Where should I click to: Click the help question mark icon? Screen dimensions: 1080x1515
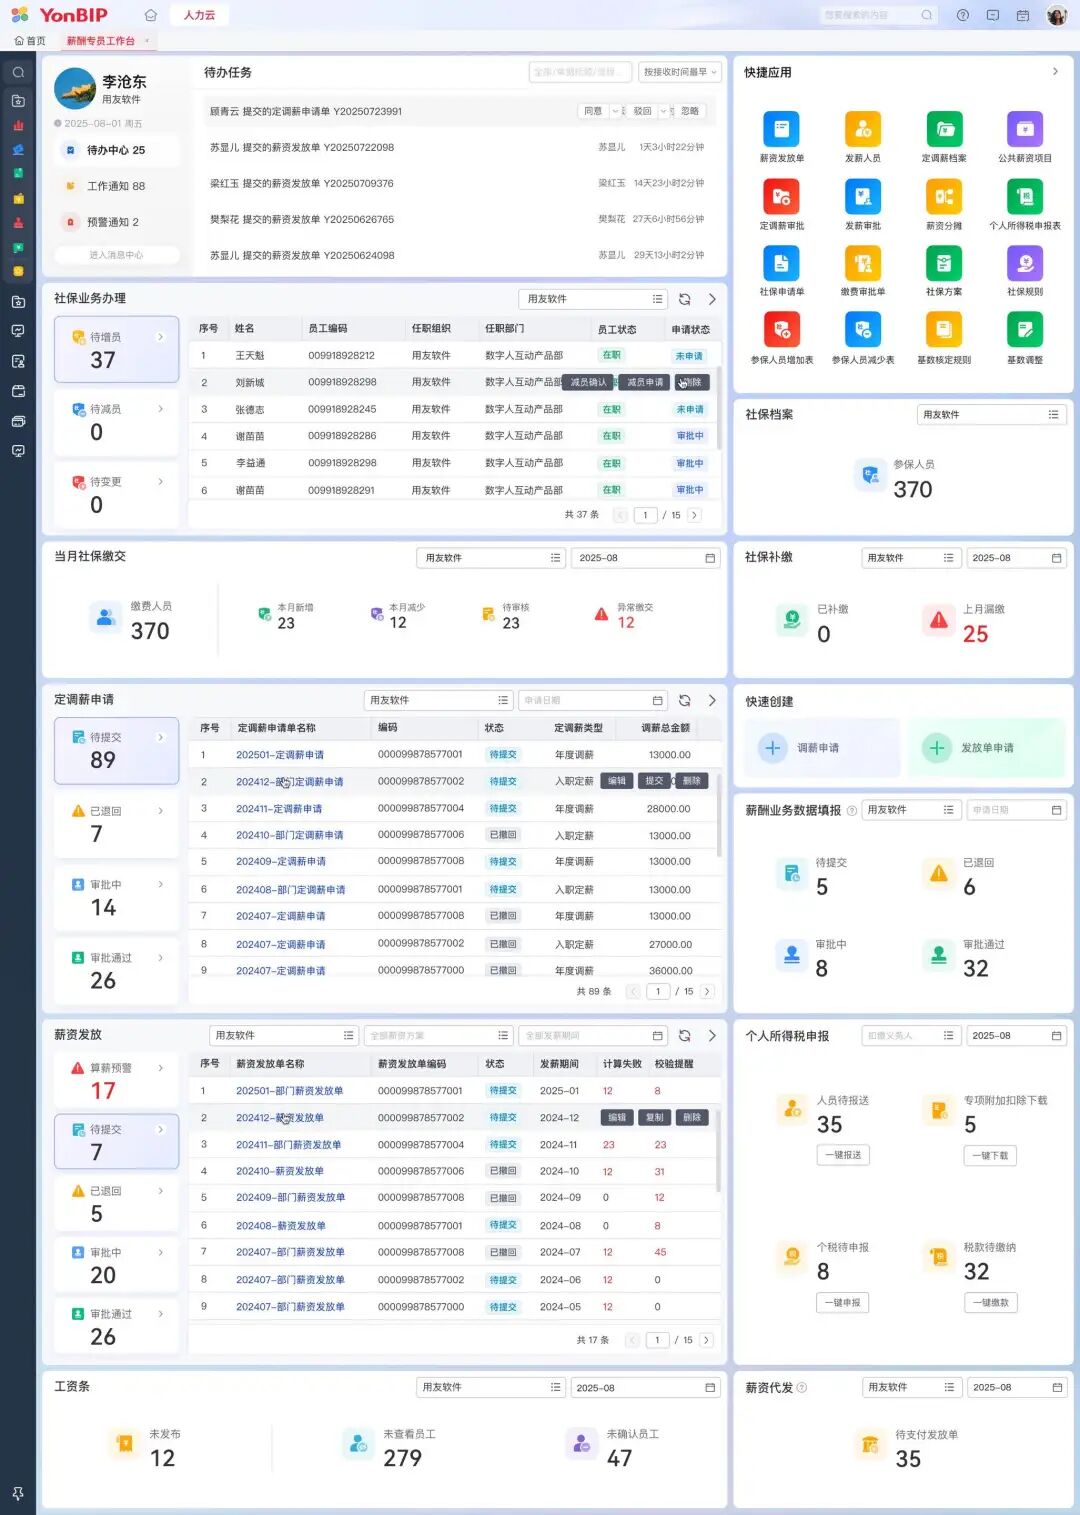[x=962, y=15]
